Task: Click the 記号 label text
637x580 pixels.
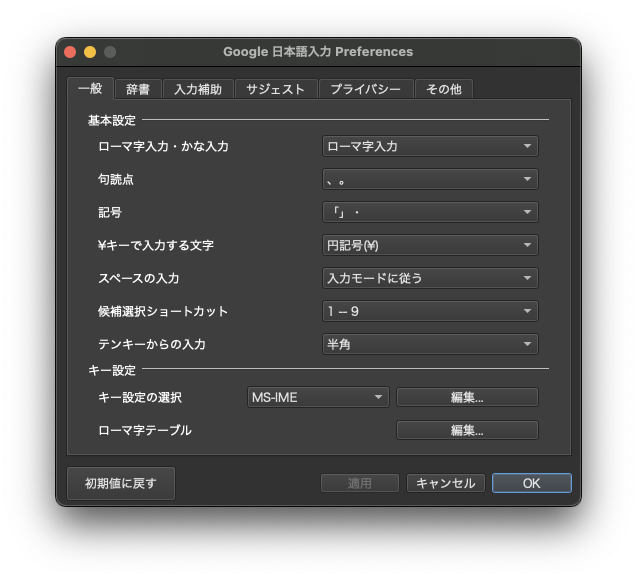Action: click(110, 212)
